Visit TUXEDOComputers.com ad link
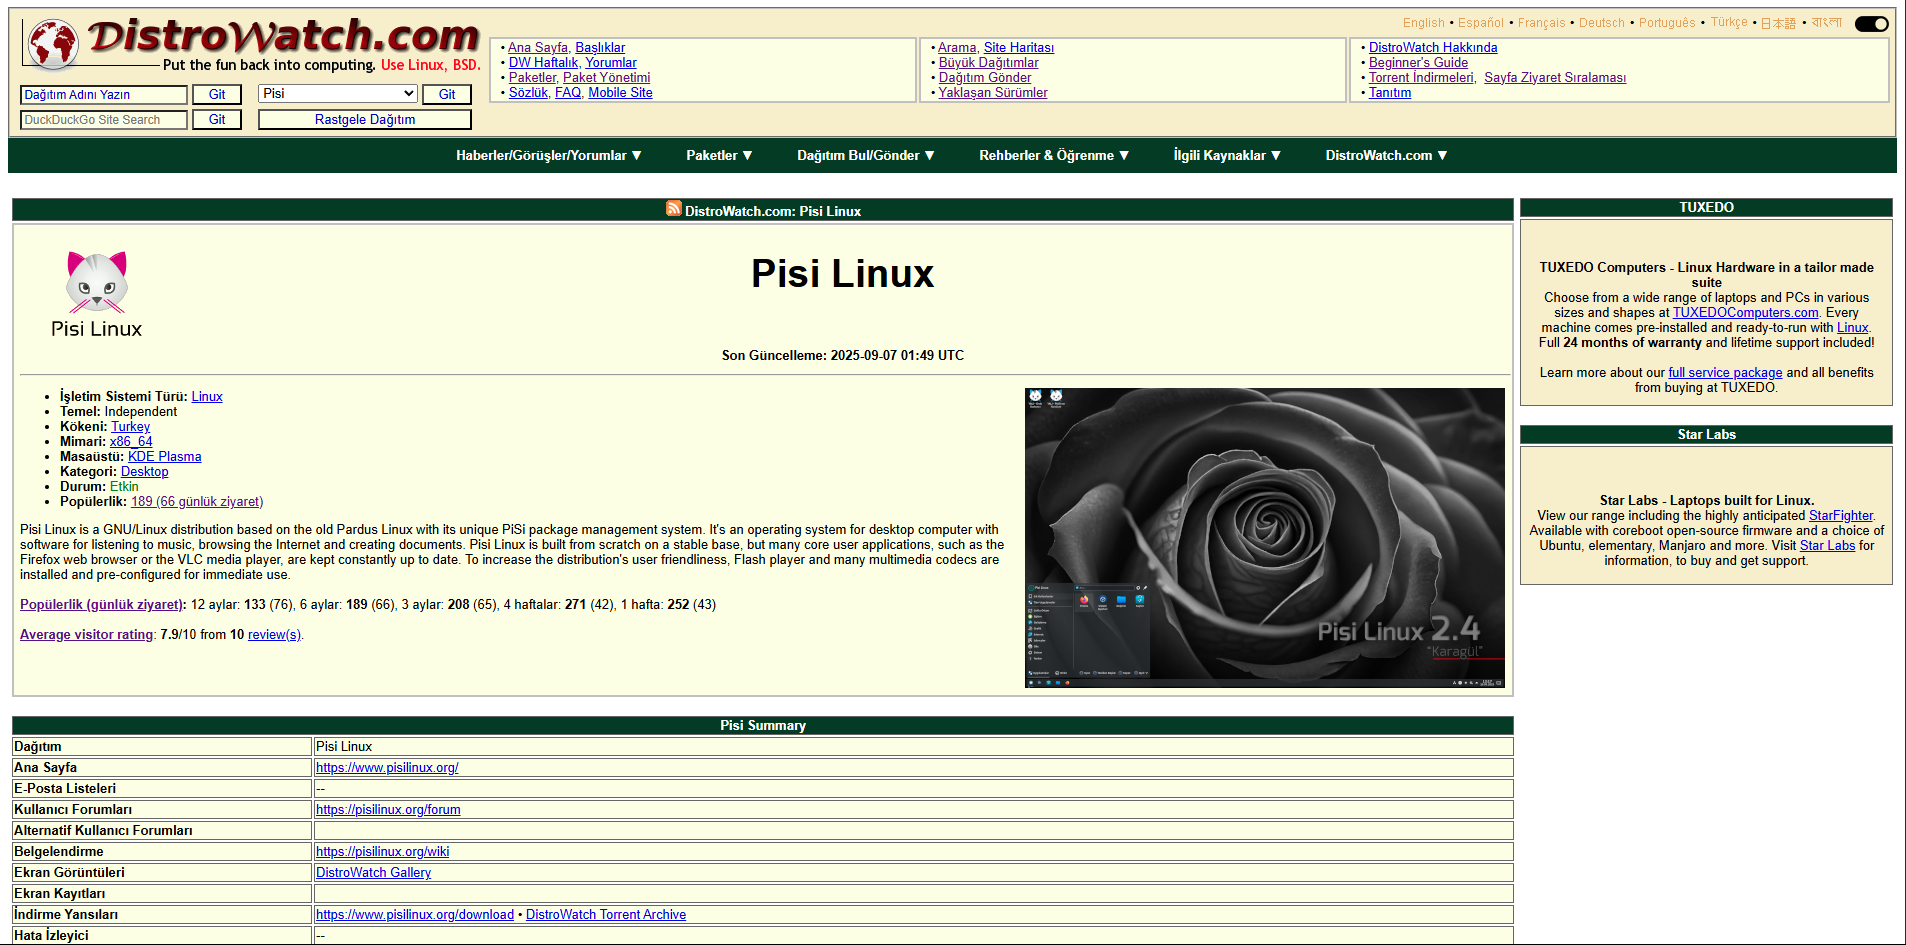The width and height of the screenshot is (1906, 945). point(1746,312)
